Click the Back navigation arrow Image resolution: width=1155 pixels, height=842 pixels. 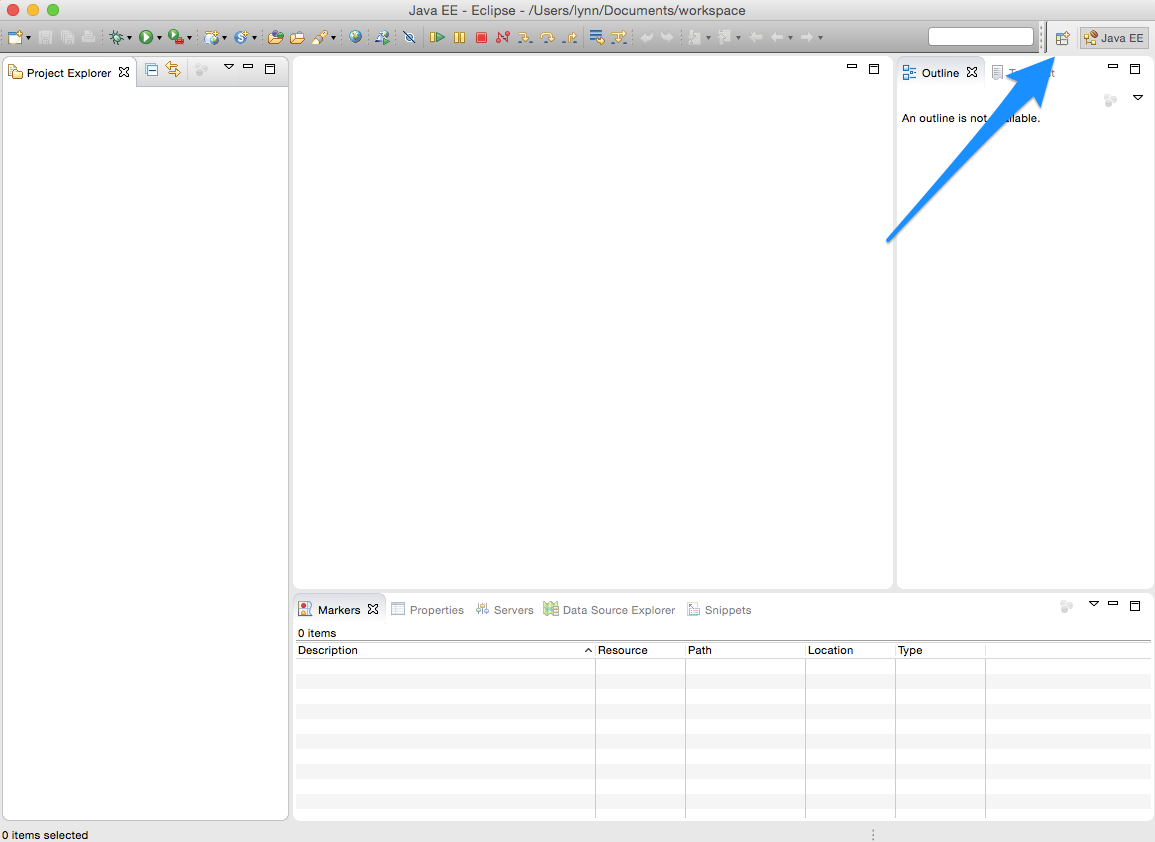pos(776,37)
